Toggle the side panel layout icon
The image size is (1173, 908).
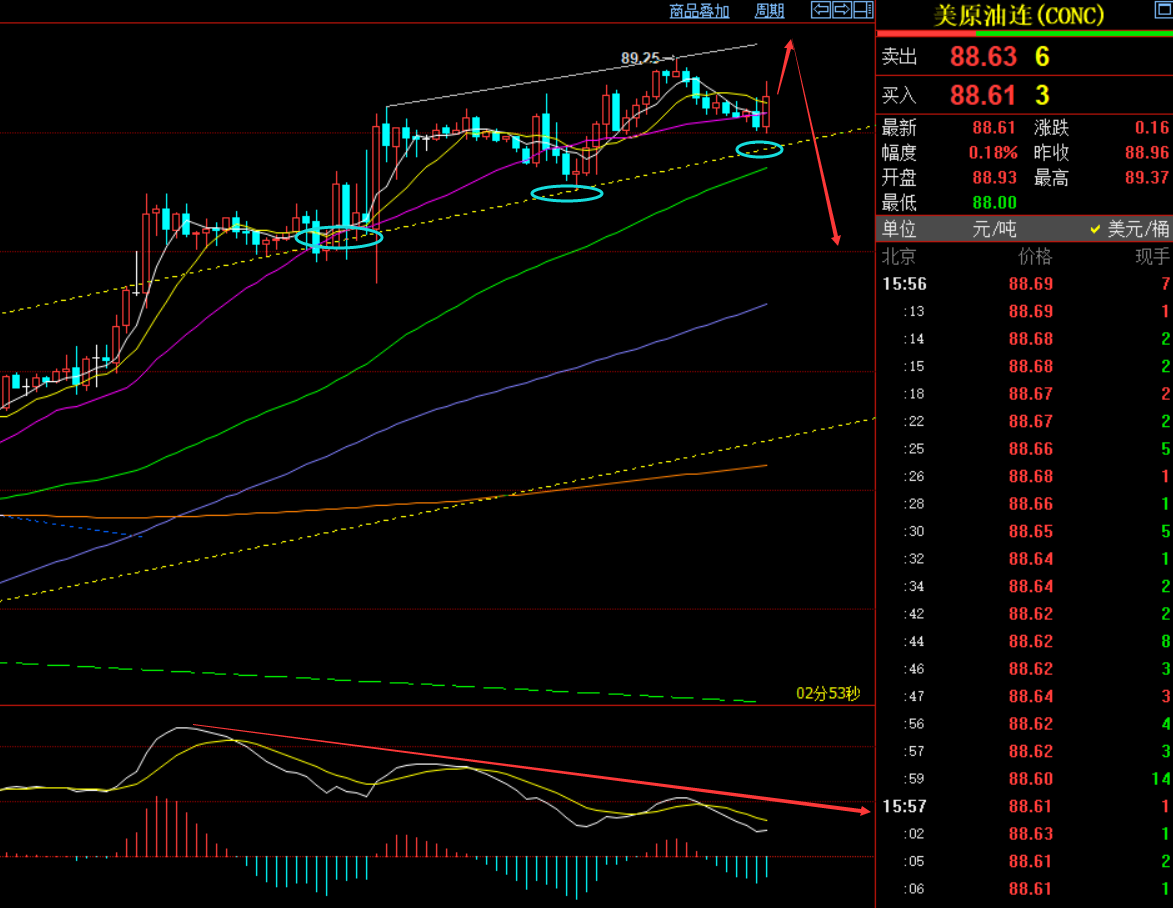863,10
